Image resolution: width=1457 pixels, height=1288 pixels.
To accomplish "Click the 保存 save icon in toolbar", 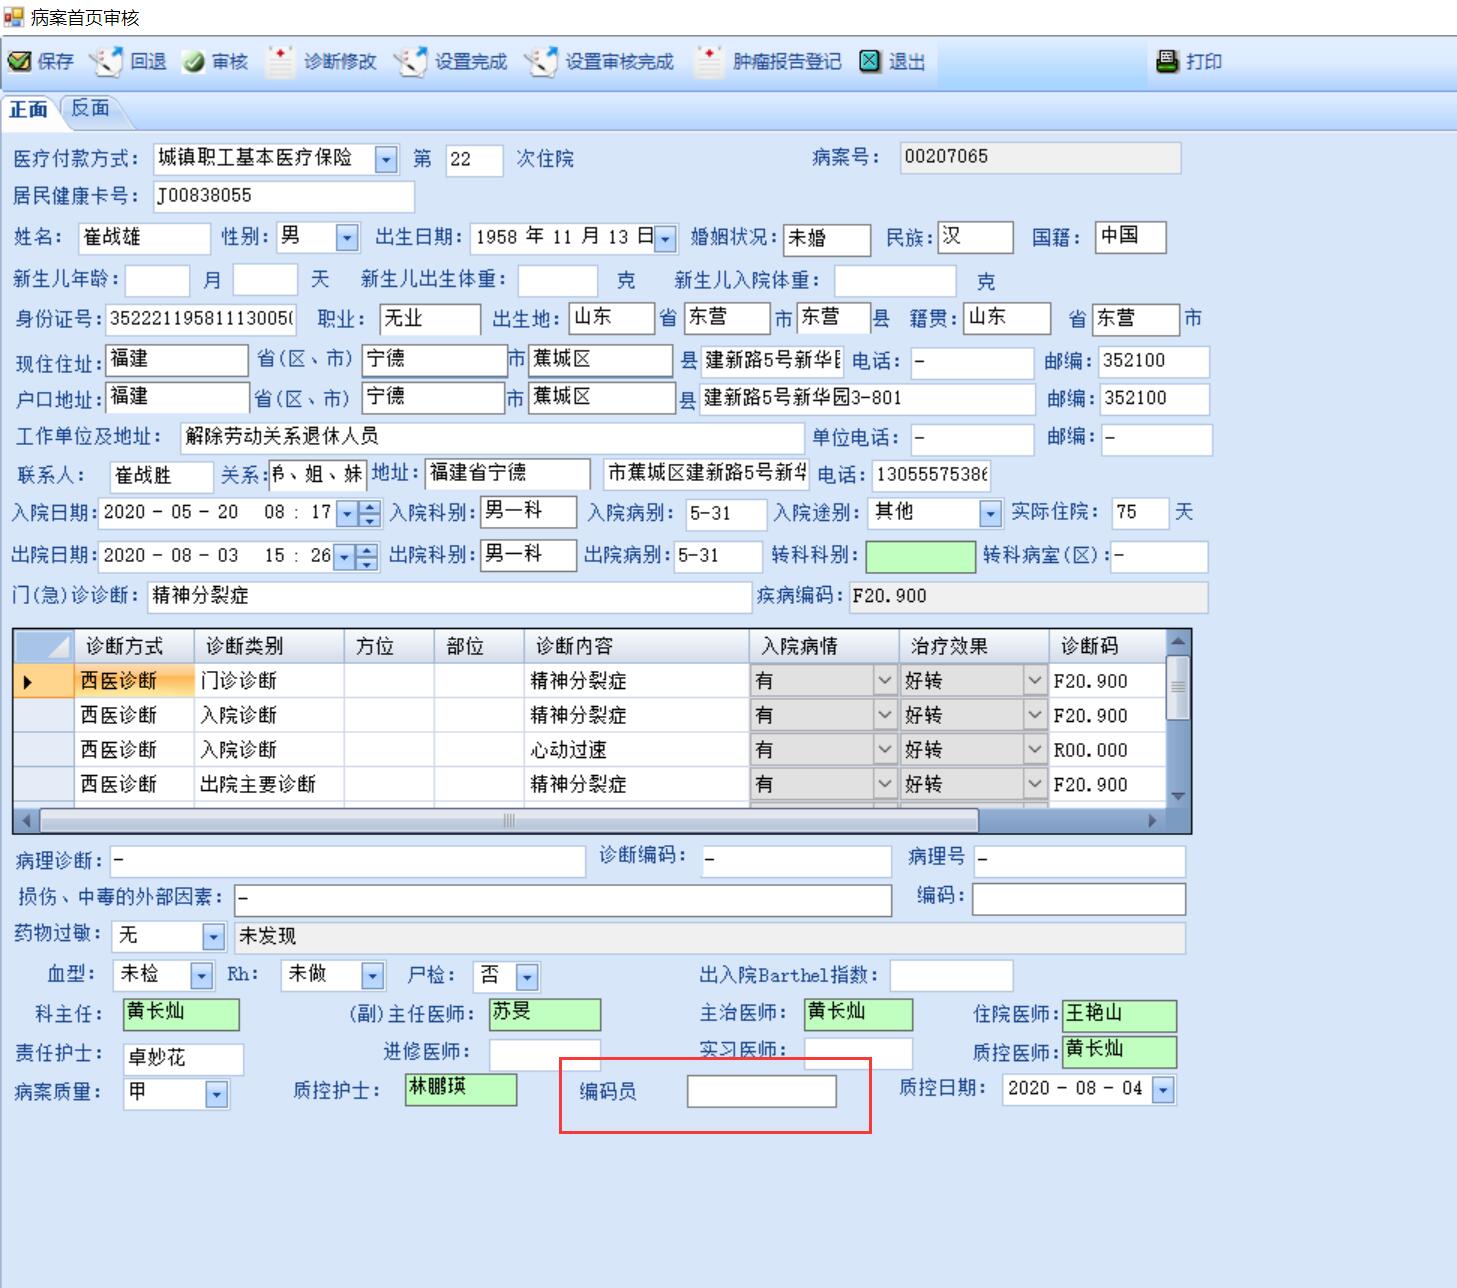I will tap(20, 62).
